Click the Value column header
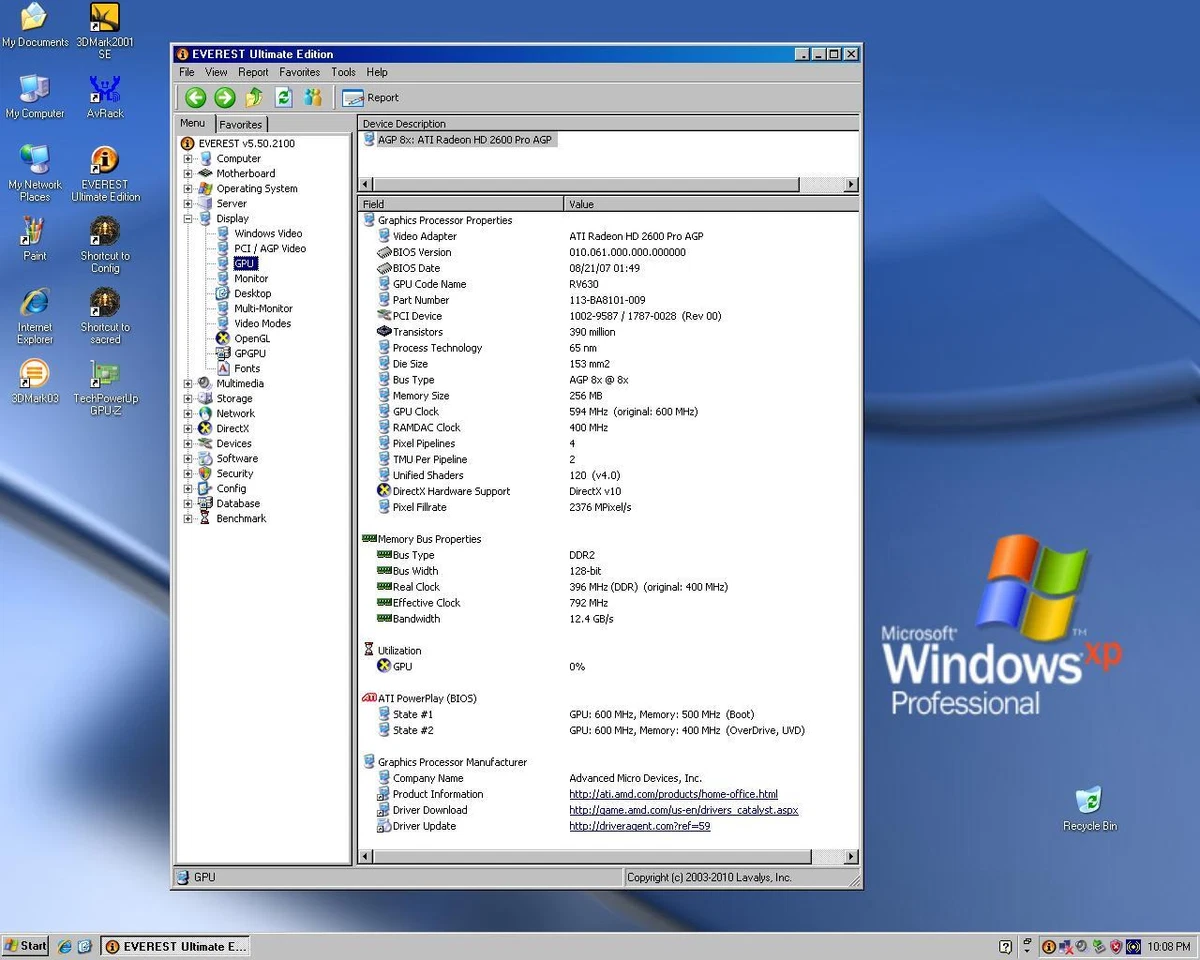This screenshot has width=1200, height=960. coord(711,204)
